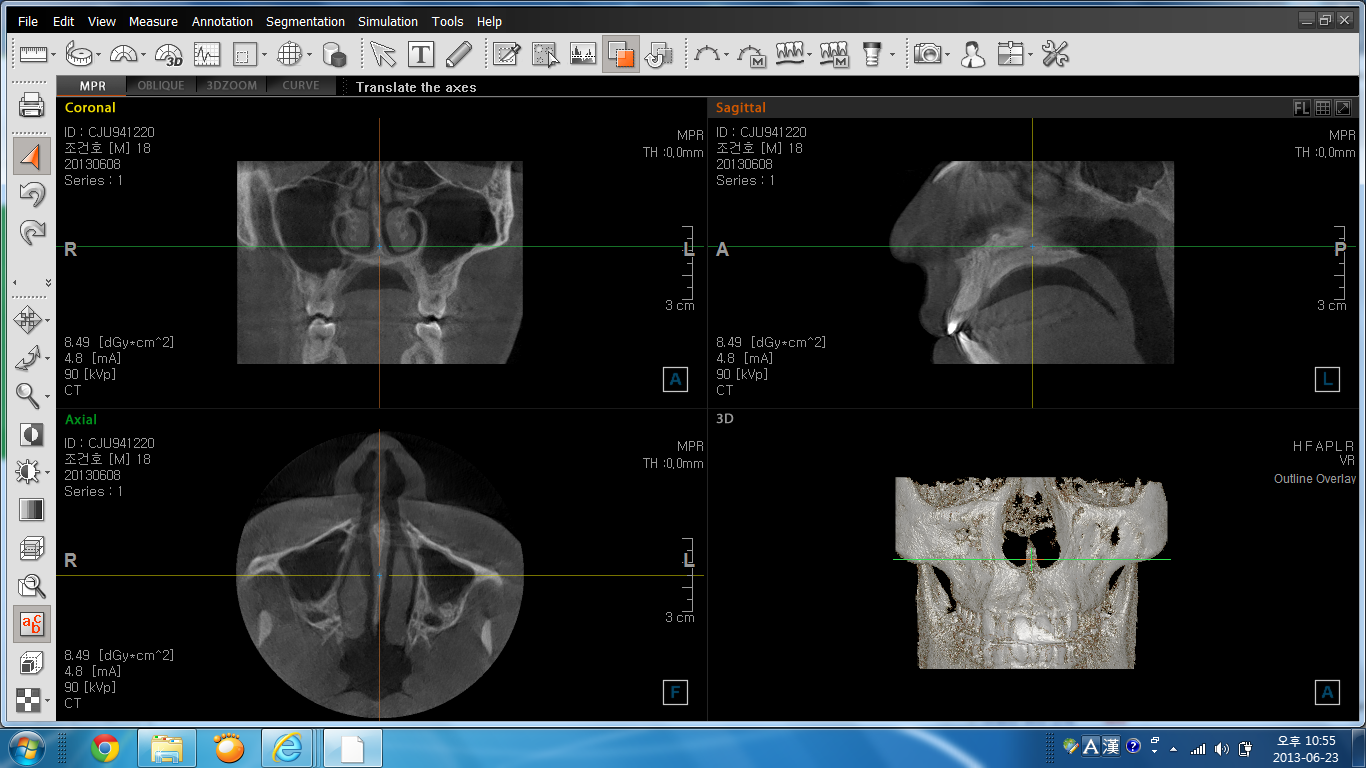Open the wrench and screwdriver settings
The image size is (1366, 768).
pos(1055,54)
